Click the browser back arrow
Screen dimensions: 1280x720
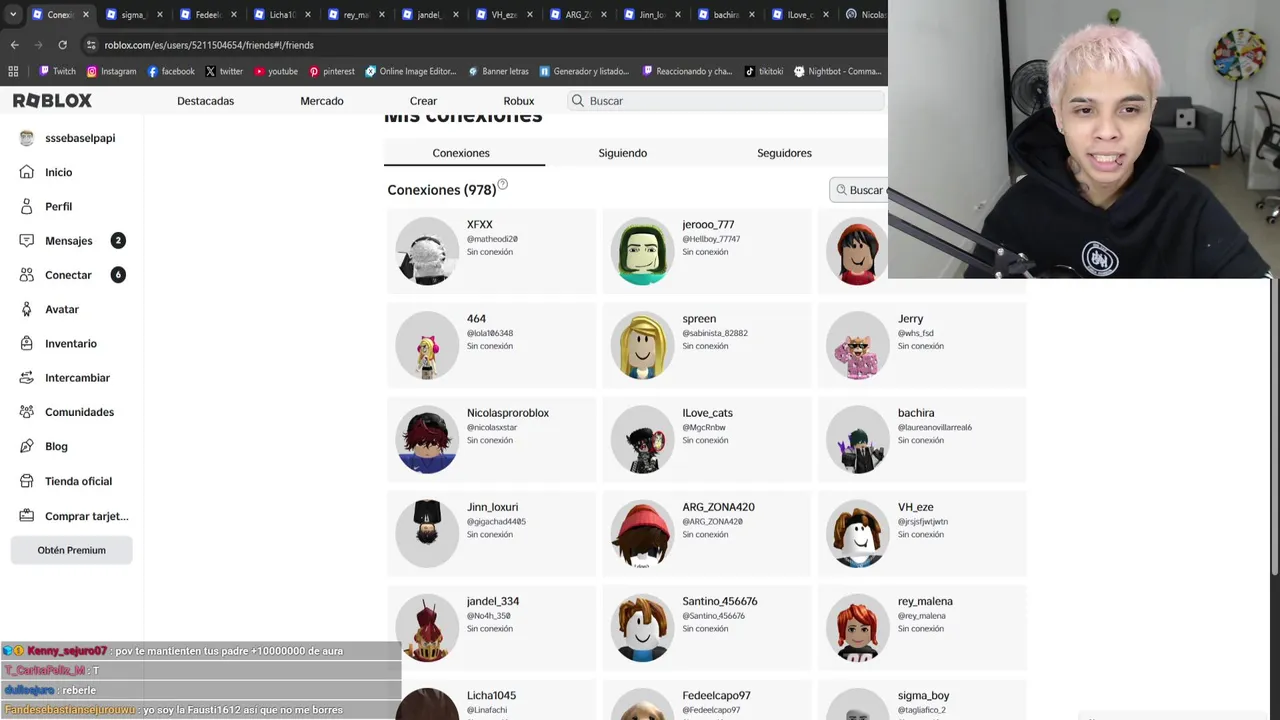[x=14, y=45]
